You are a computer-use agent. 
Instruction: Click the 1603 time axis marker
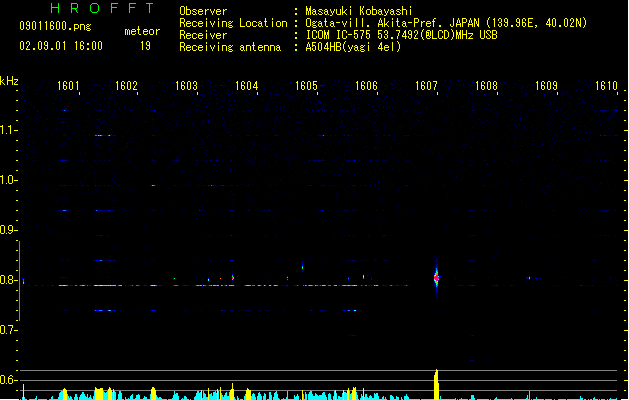[187, 86]
